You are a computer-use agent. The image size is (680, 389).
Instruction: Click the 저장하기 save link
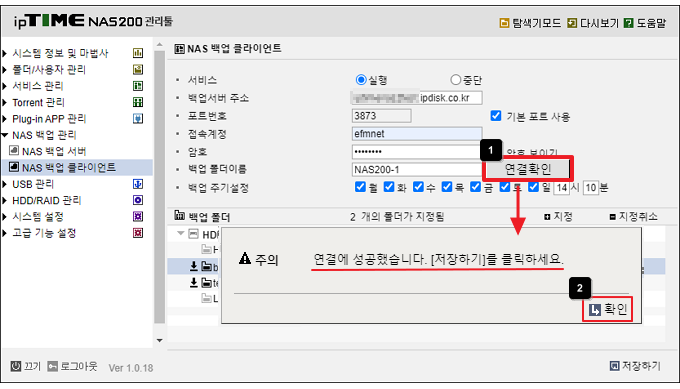[x=641, y=366]
